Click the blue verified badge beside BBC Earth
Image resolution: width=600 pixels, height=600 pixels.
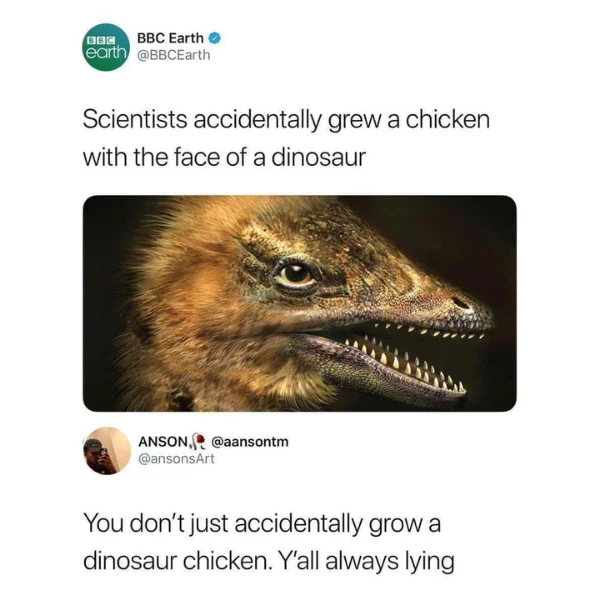tap(215, 38)
